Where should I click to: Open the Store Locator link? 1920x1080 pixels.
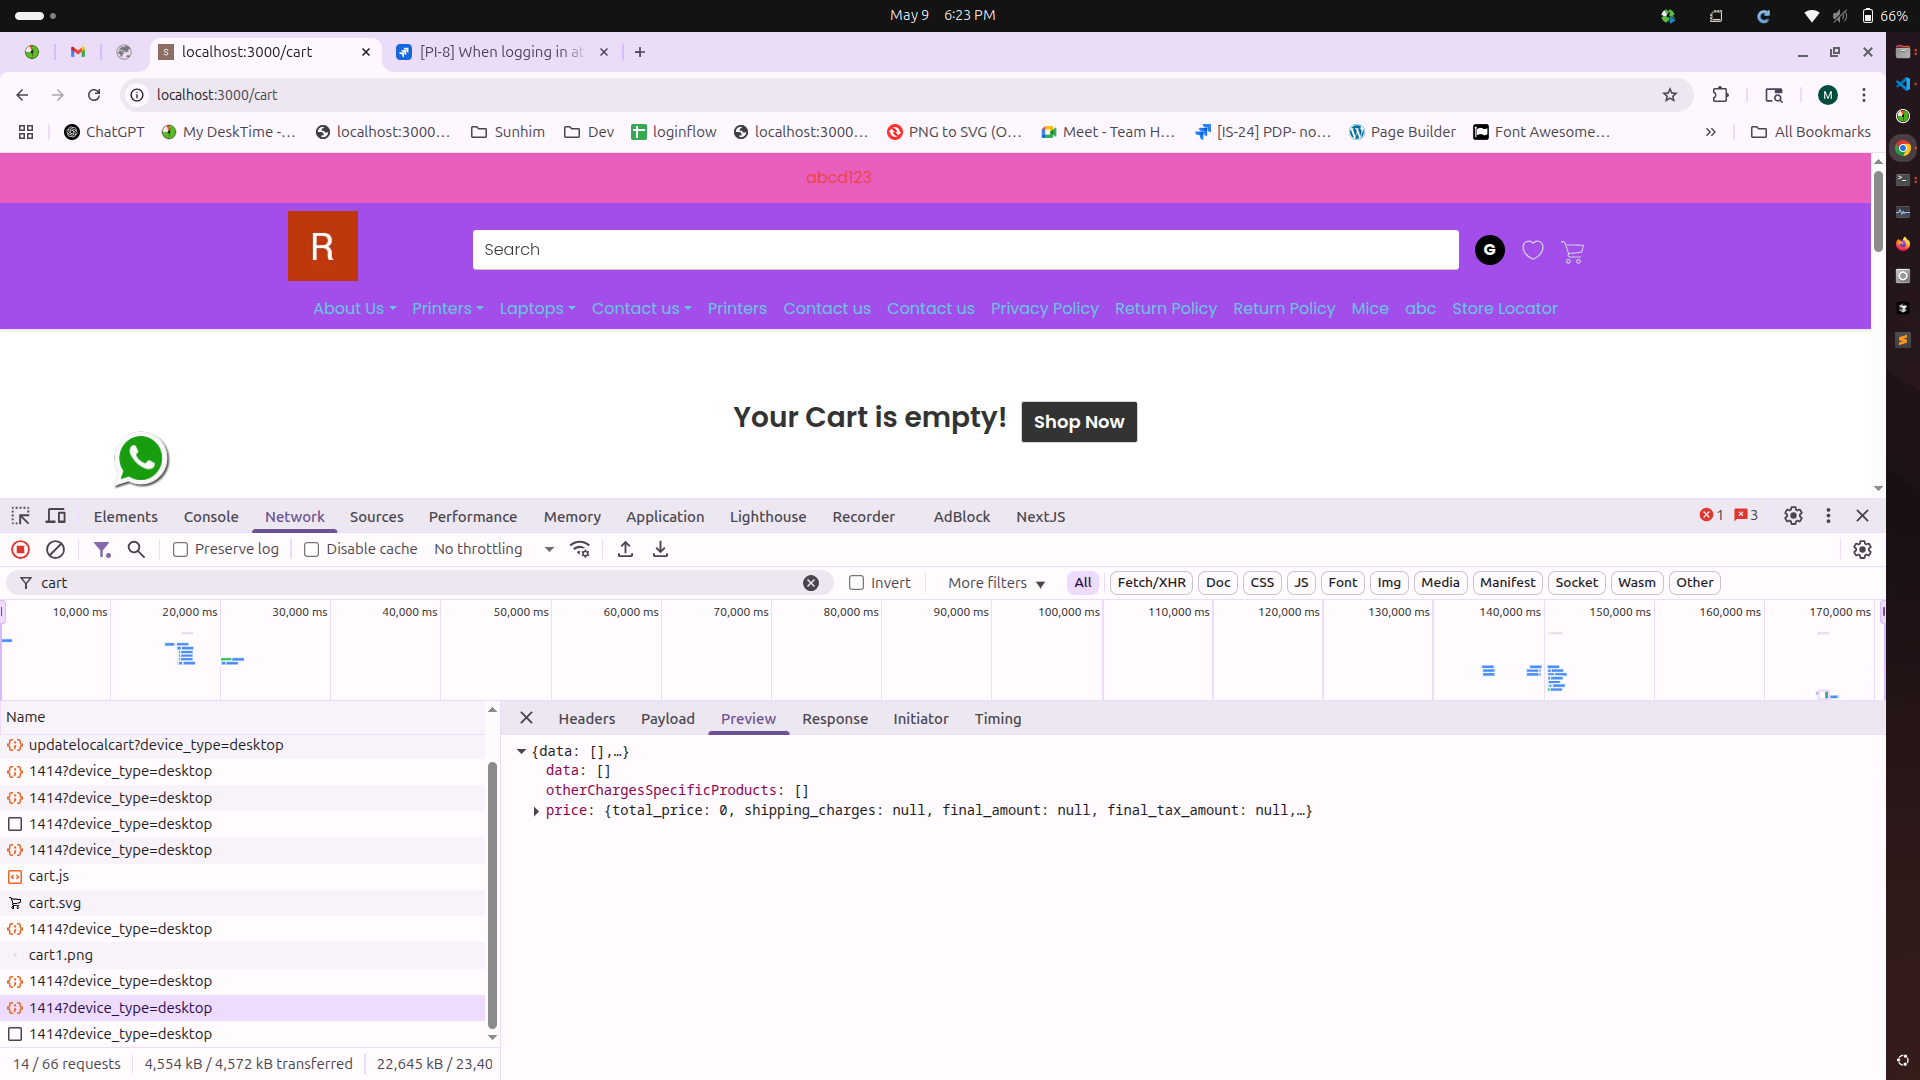click(x=1504, y=309)
